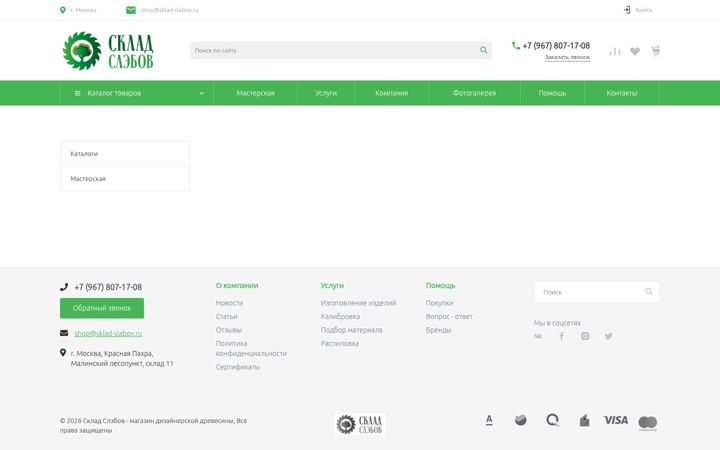720x450 pixels.
Task: Click the Yandex Money payment icon
Action: coord(585,420)
